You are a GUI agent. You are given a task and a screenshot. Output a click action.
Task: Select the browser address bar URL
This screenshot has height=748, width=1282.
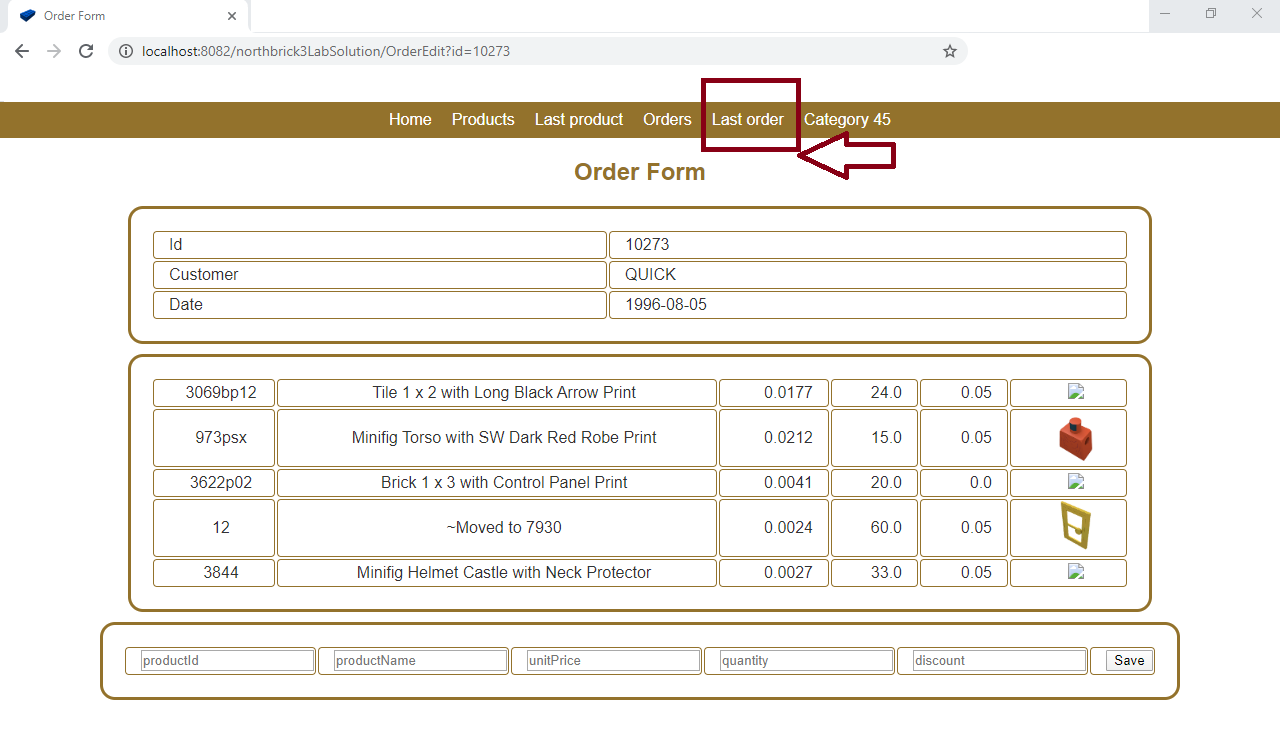point(325,51)
